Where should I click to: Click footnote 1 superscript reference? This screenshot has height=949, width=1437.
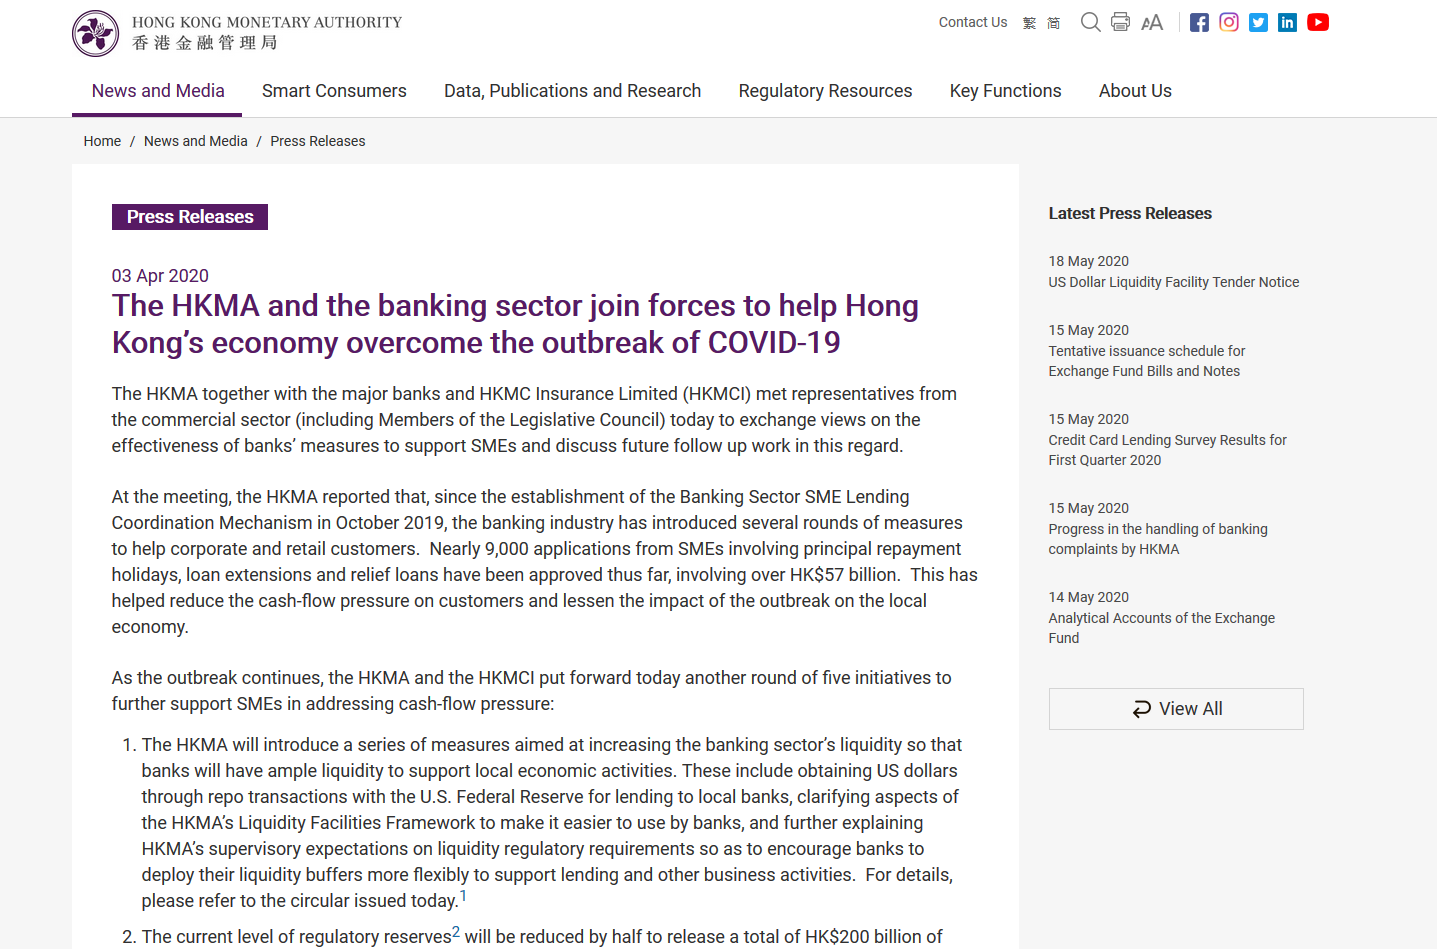[463, 896]
